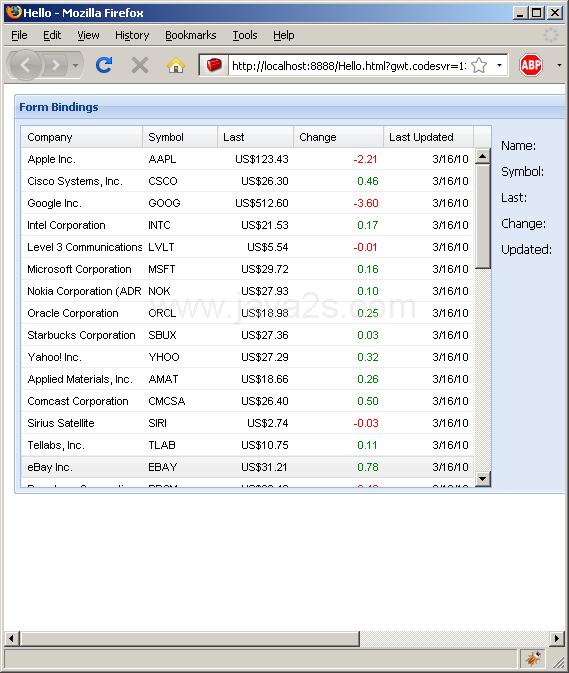Select the Cisco Systems, Inc. row

pyautogui.click(x=247, y=181)
